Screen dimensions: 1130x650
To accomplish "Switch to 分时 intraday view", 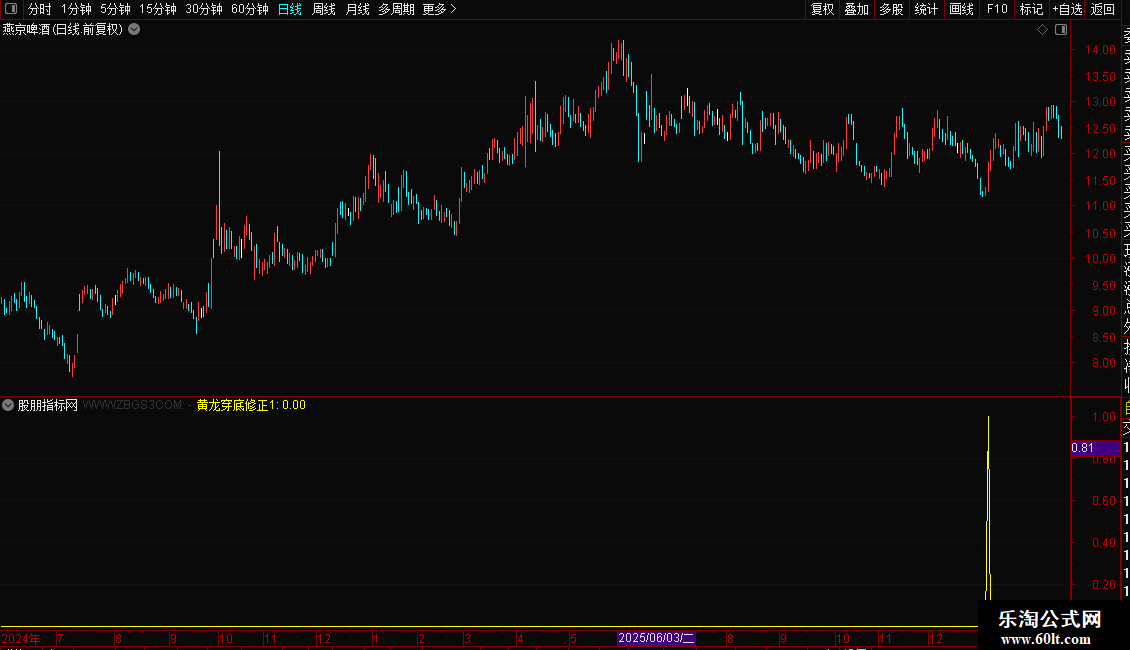I will click(x=40, y=9).
